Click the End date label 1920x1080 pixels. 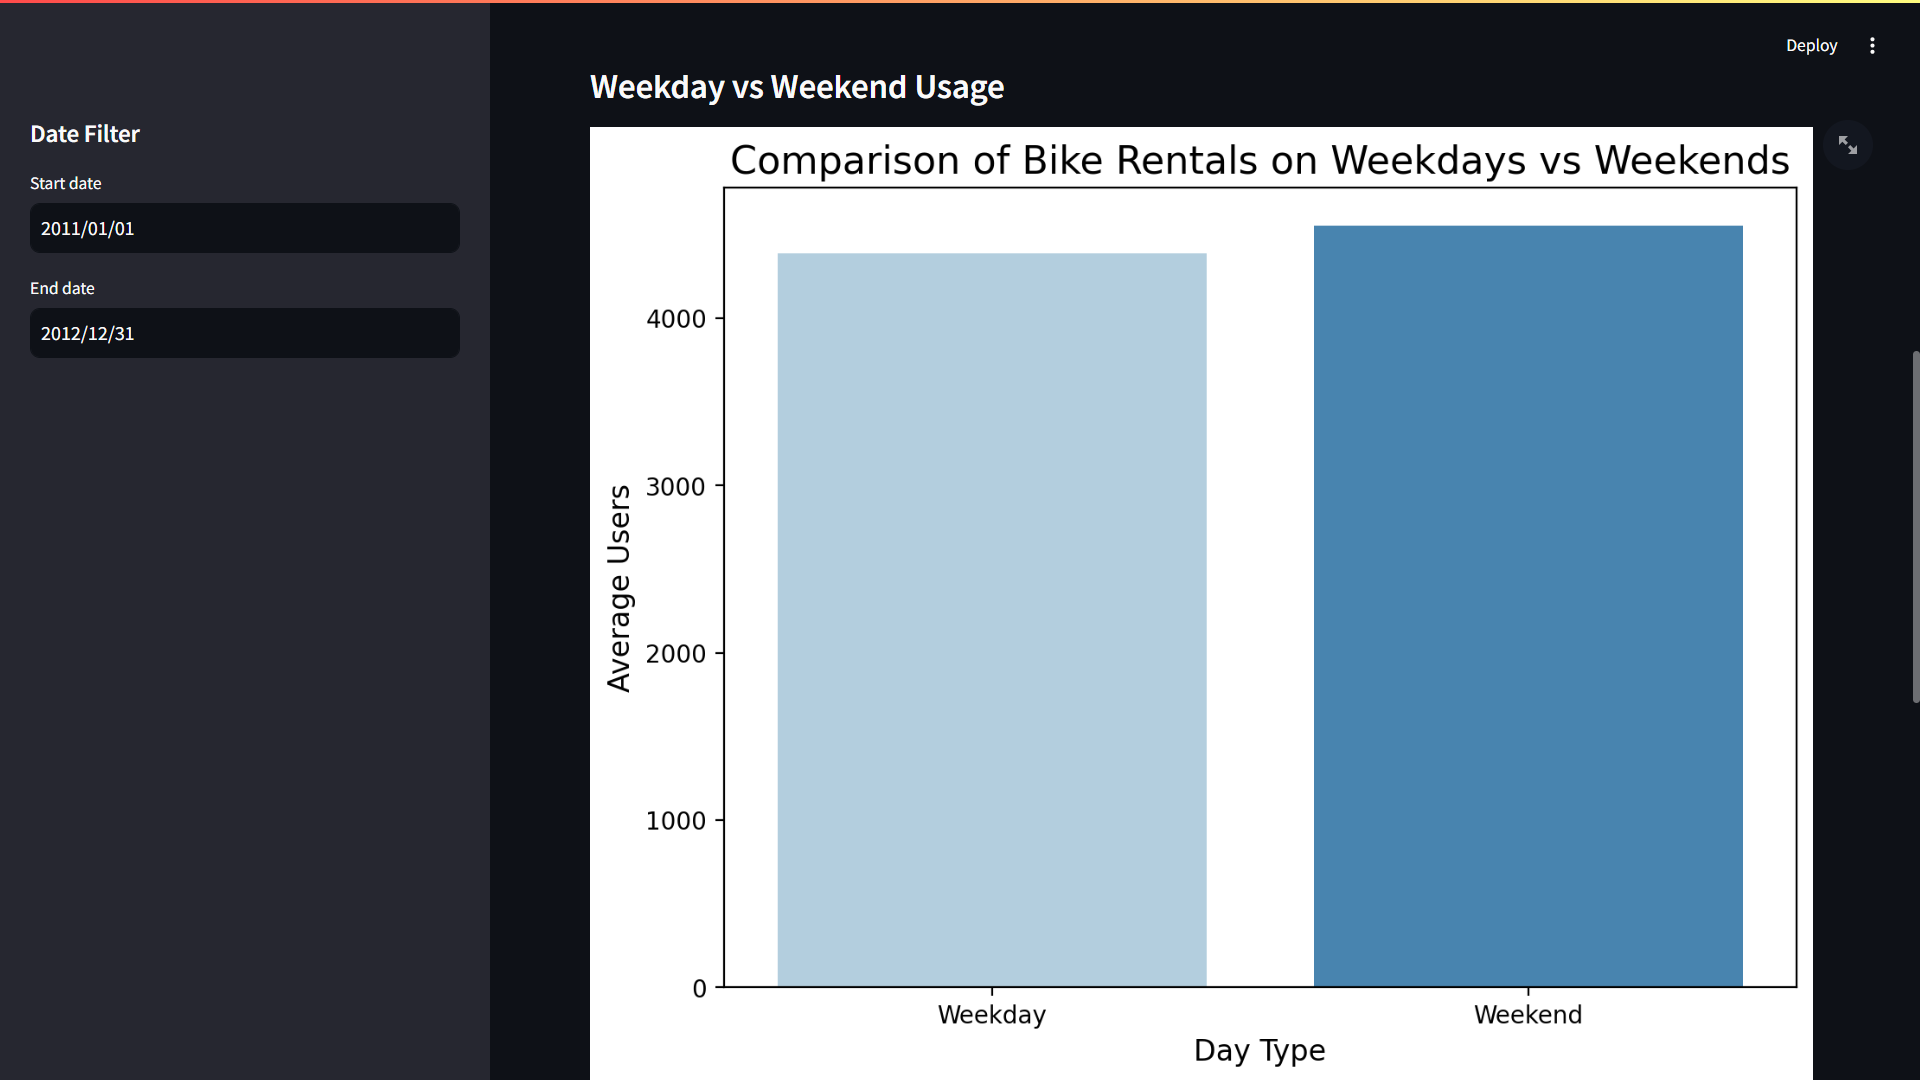62,288
